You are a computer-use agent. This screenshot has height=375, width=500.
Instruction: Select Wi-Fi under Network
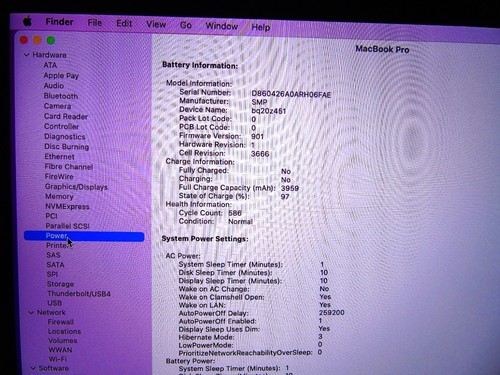pos(58,359)
